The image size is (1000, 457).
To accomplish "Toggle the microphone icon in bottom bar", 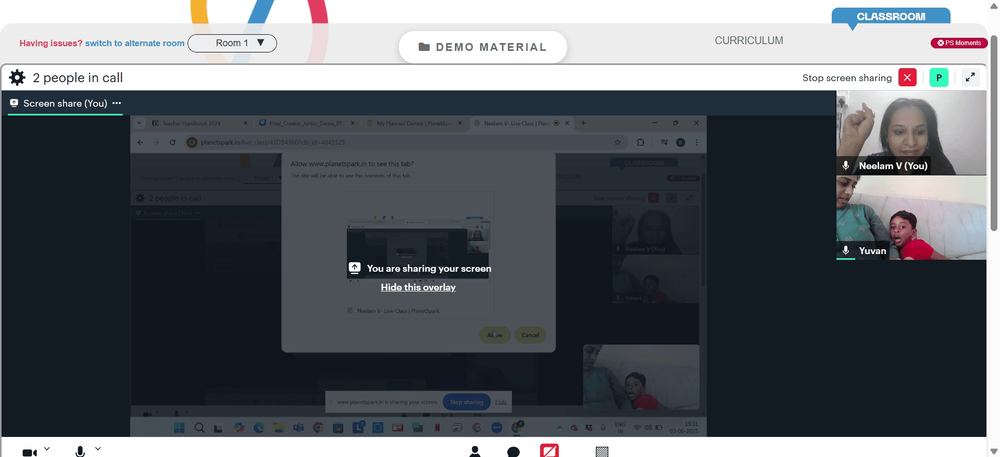I will click(80, 451).
